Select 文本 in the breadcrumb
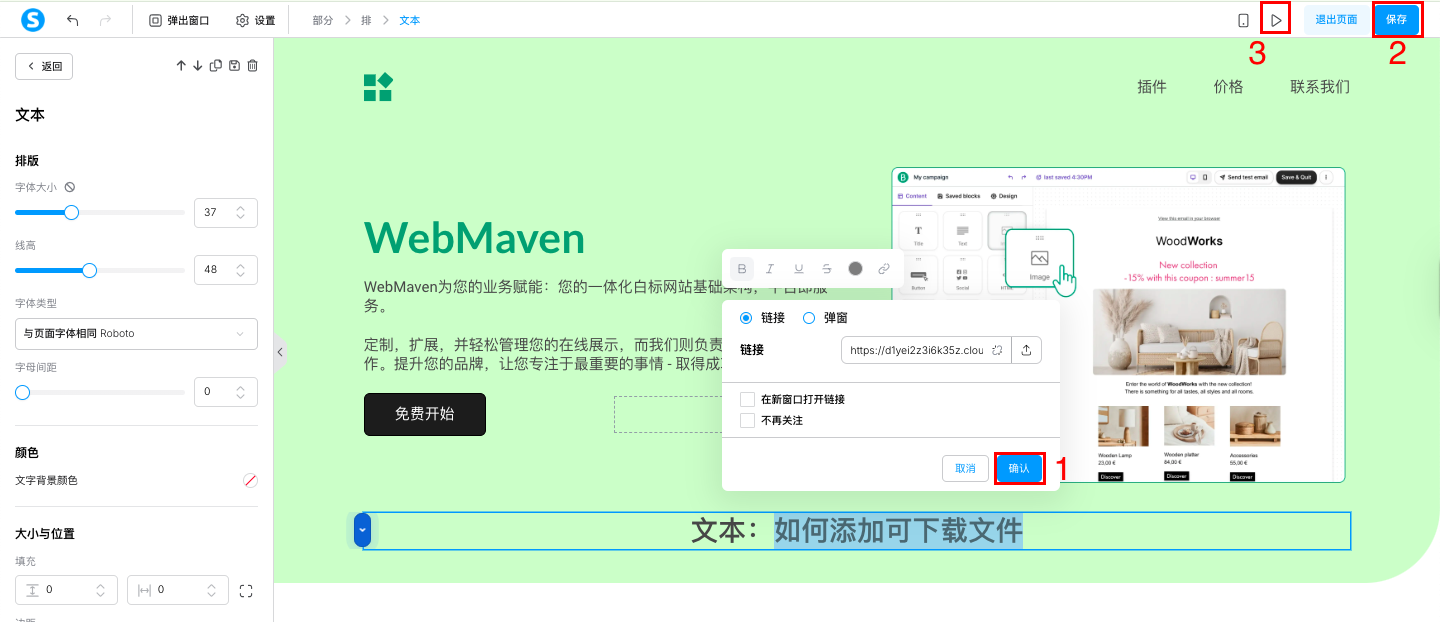Image resolution: width=1440 pixels, height=622 pixels. [410, 20]
